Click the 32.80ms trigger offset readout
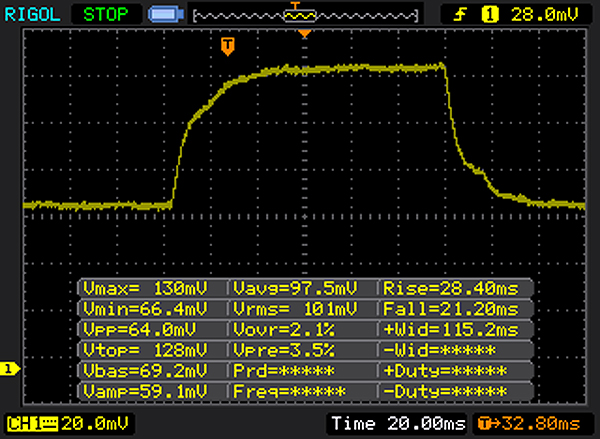This screenshot has height=439, width=600. tap(530, 424)
